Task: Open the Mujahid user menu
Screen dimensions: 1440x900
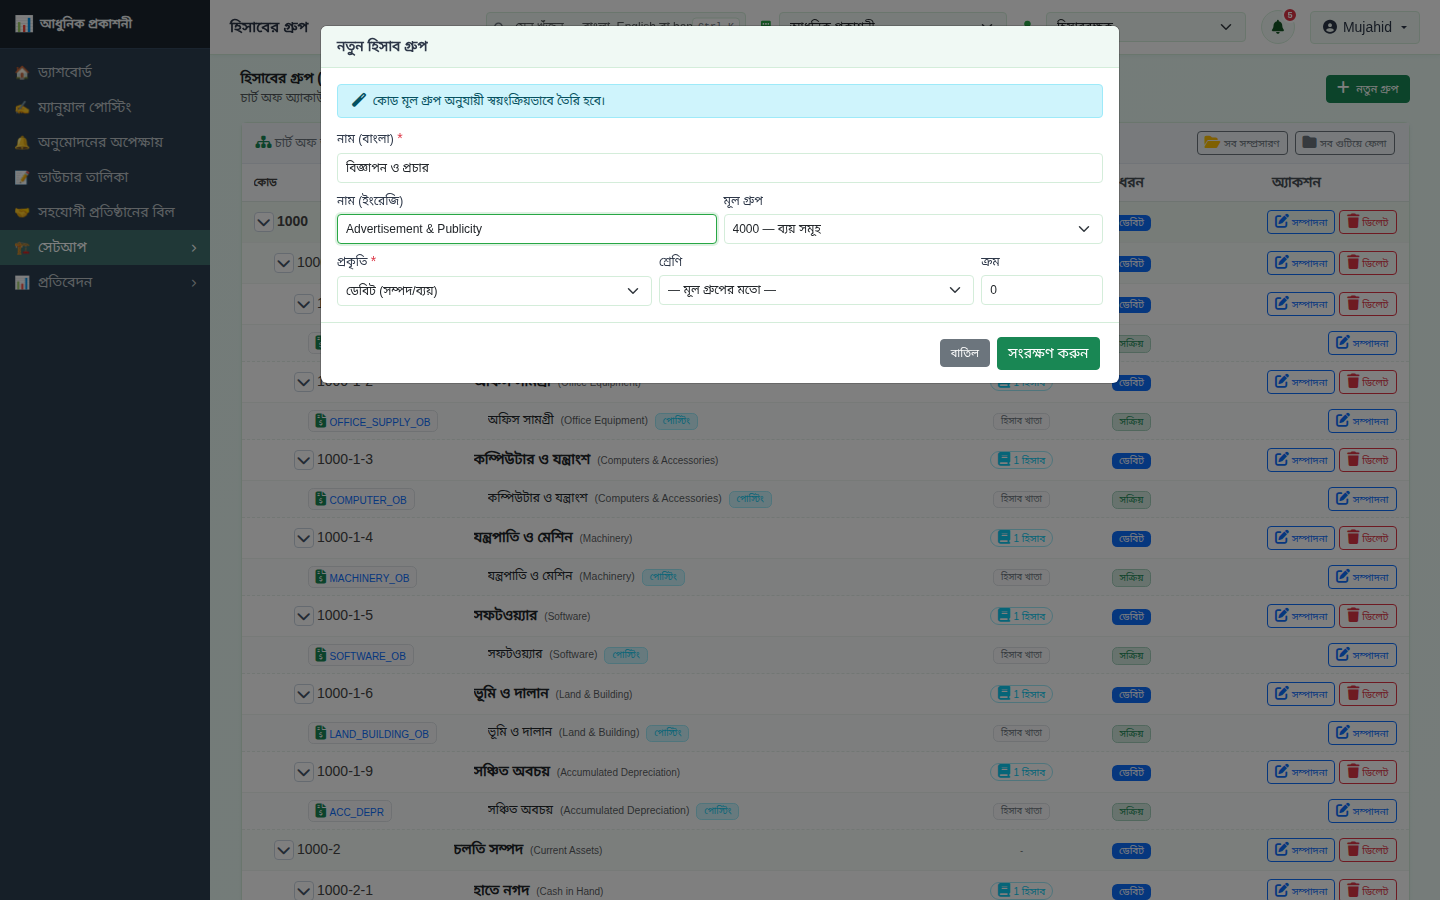Action: click(x=1365, y=27)
